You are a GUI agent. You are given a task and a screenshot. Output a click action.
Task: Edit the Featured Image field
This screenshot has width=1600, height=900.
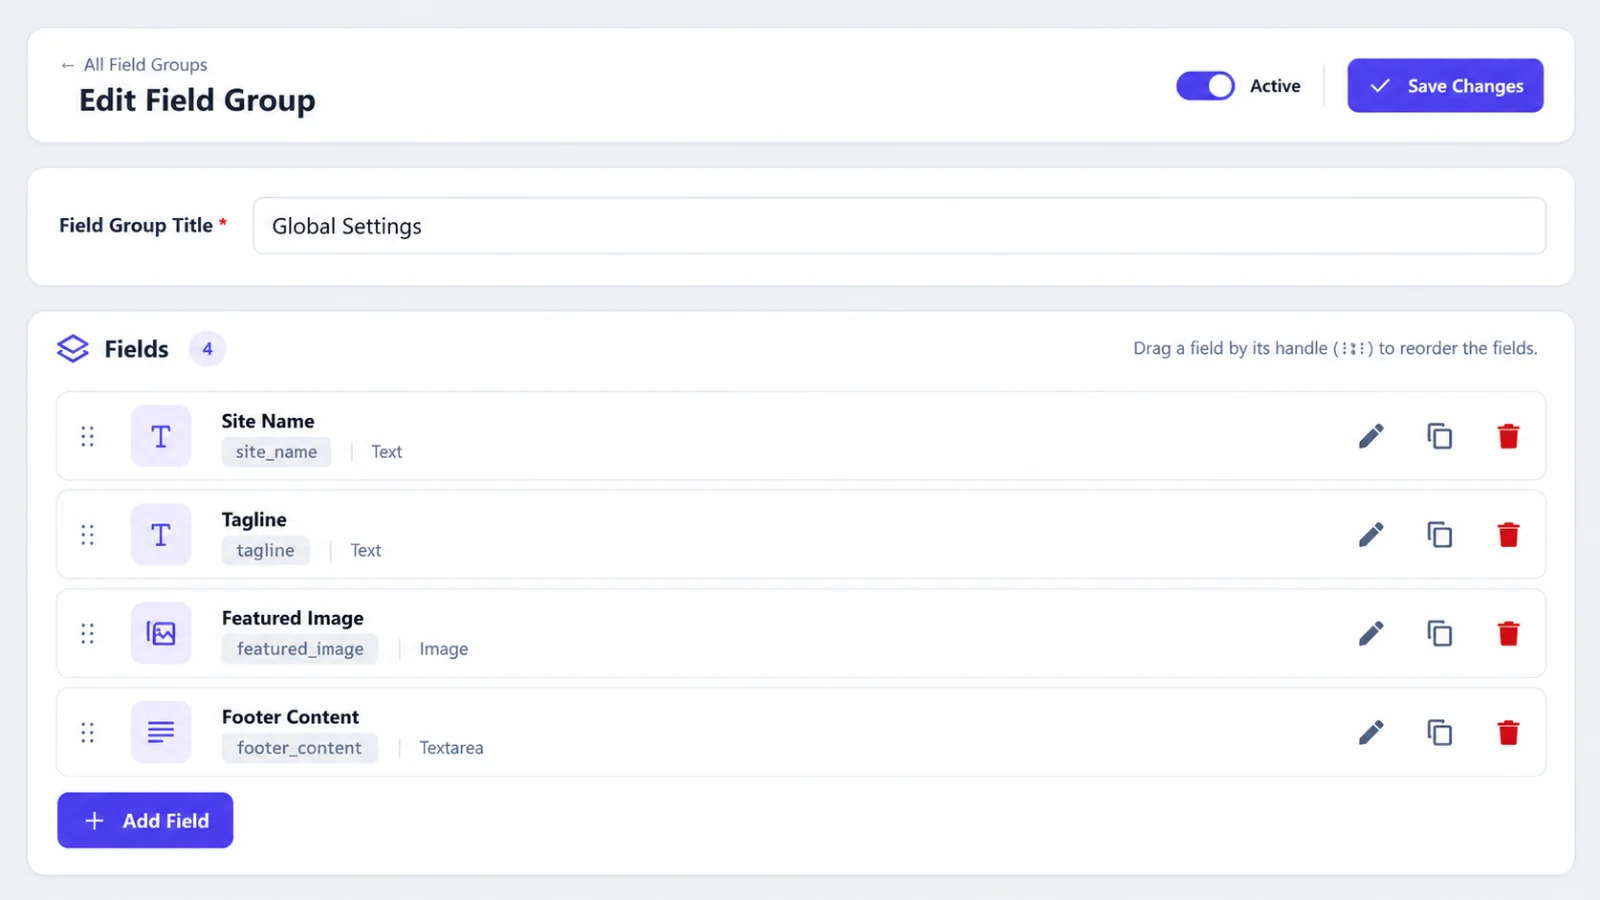(x=1371, y=633)
